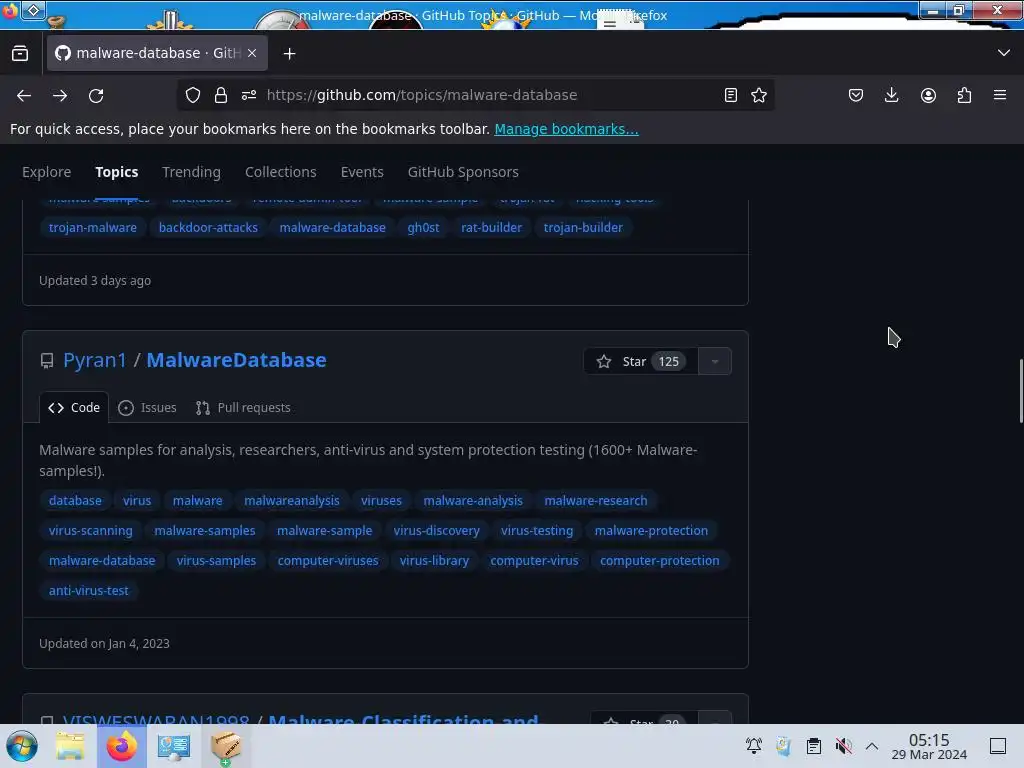Image resolution: width=1024 pixels, height=768 pixels.
Task: Open the backdoor-attacks topic tag
Action: (208, 227)
